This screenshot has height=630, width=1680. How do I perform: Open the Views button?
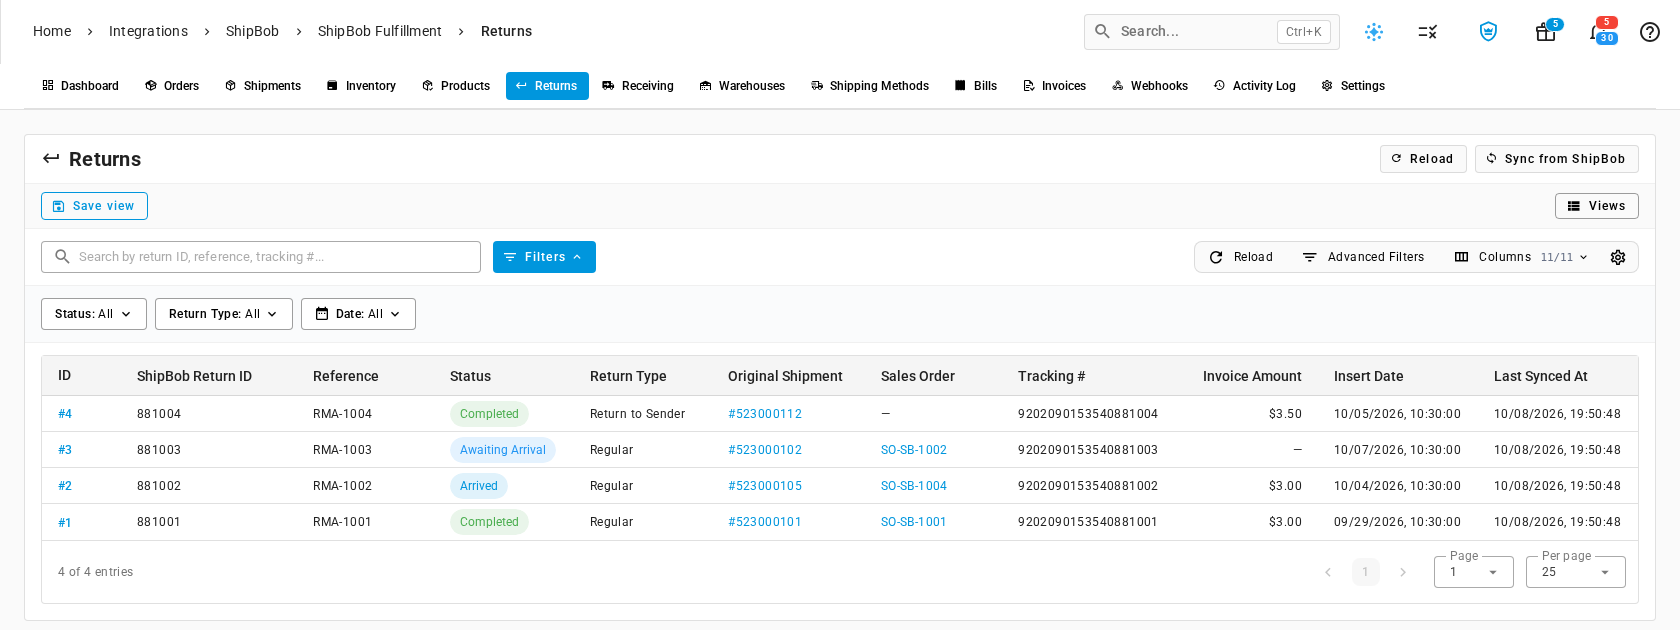pos(1597,206)
